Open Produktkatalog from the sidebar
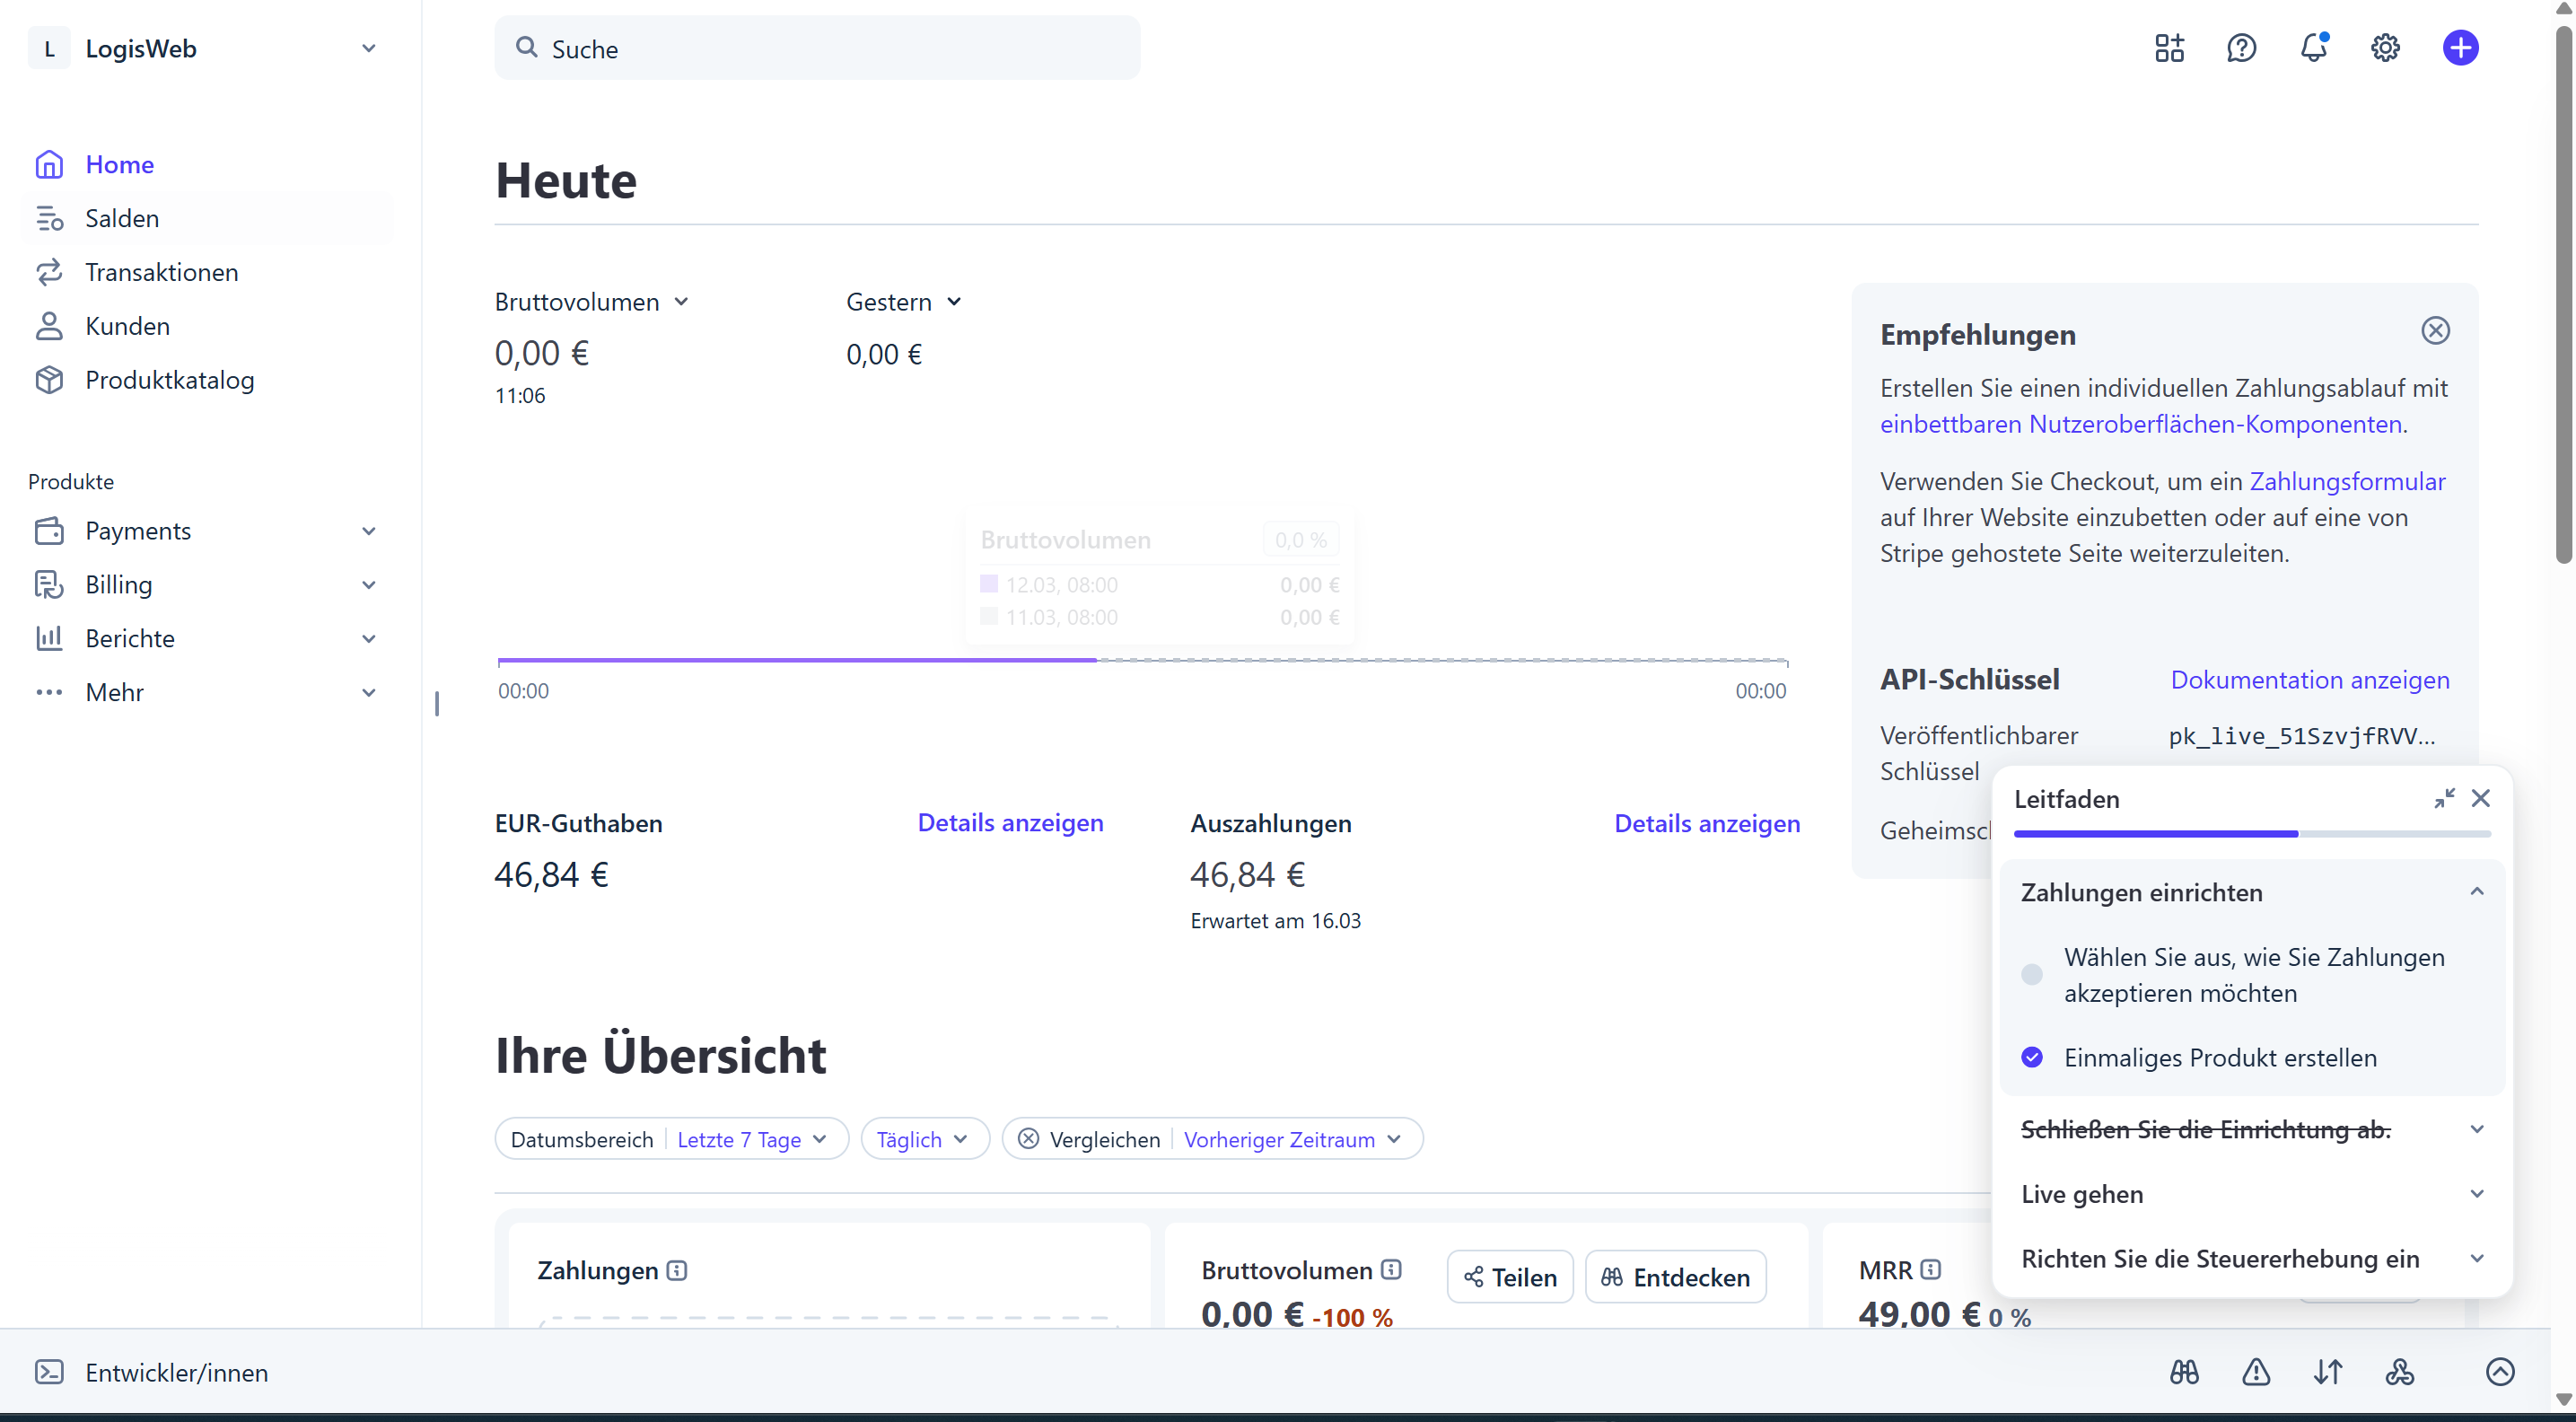This screenshot has height=1422, width=2576. pyautogui.click(x=169, y=380)
